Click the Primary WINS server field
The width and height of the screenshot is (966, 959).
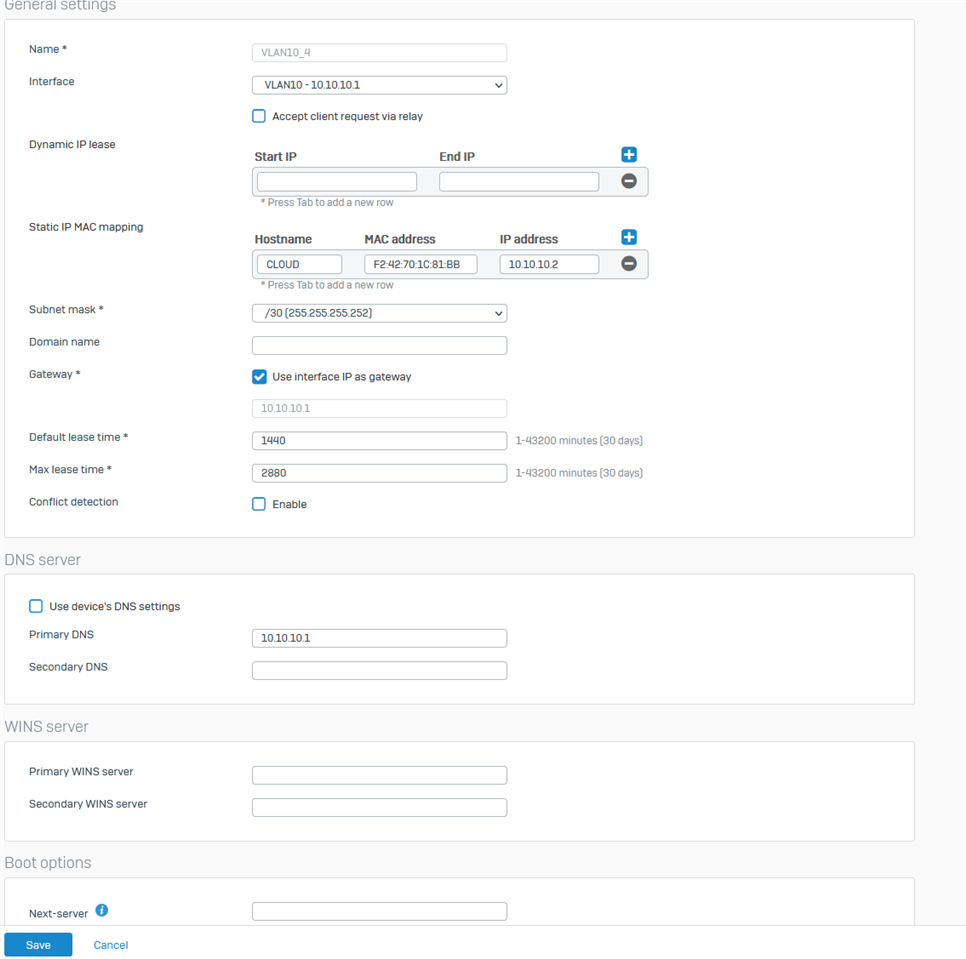click(380, 775)
